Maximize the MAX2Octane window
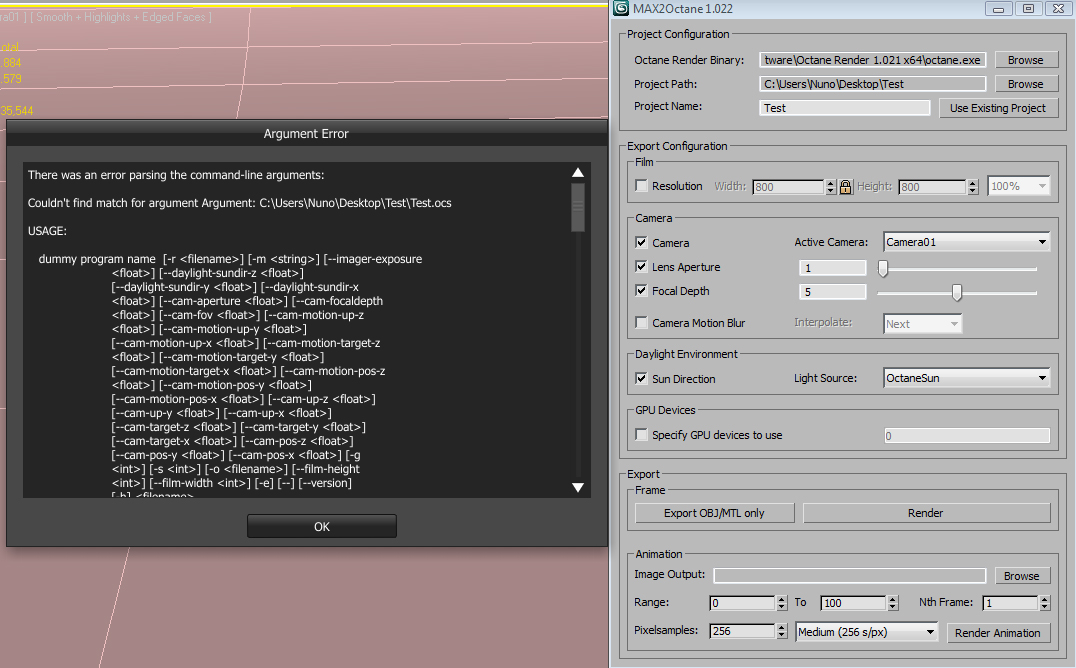The image size is (1076, 668). 1029,8
